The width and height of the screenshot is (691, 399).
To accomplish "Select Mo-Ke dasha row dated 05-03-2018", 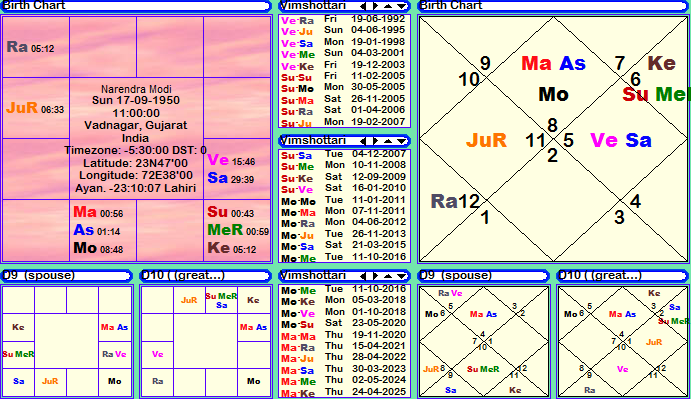I will click(343, 301).
